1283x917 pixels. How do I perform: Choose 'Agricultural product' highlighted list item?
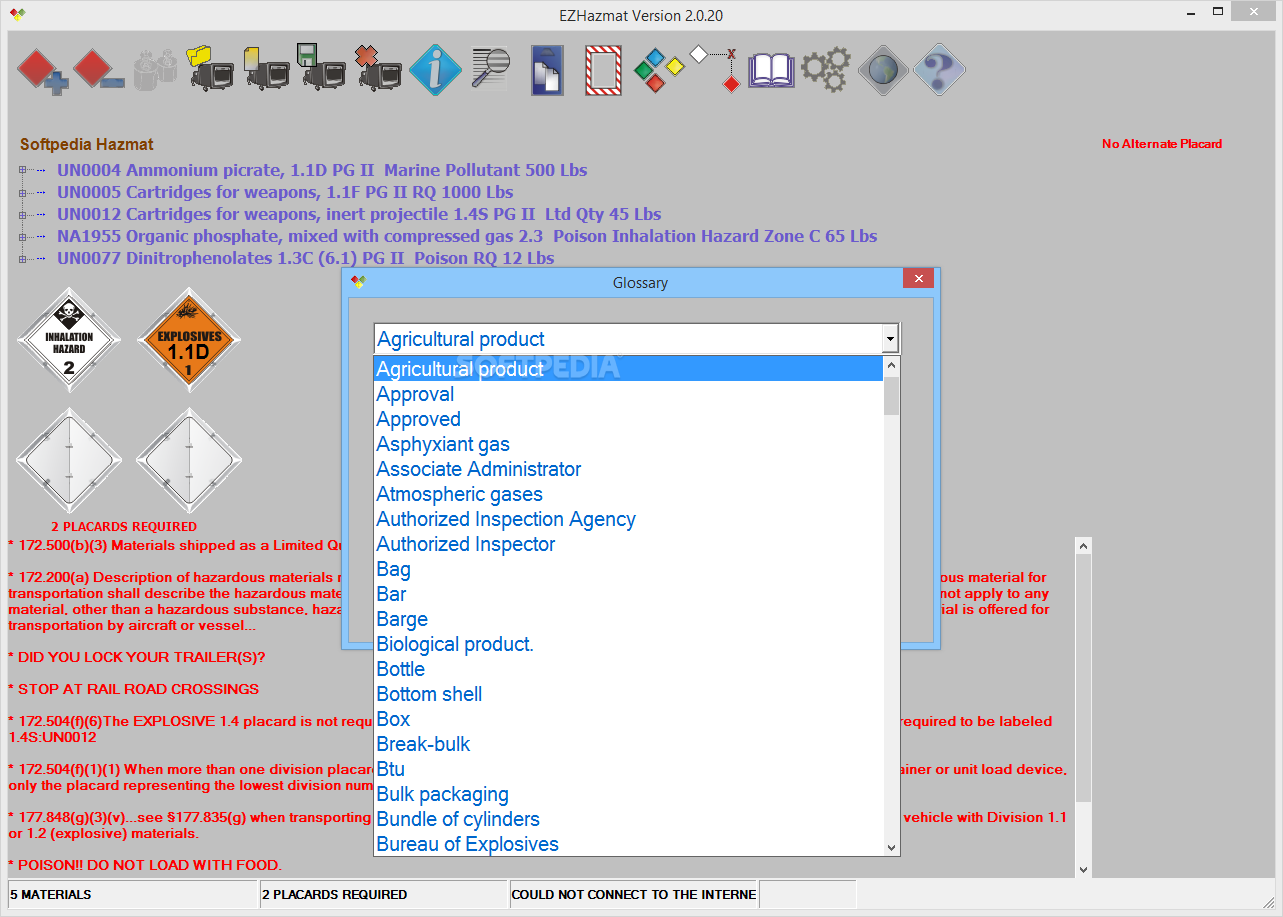[x=628, y=369]
